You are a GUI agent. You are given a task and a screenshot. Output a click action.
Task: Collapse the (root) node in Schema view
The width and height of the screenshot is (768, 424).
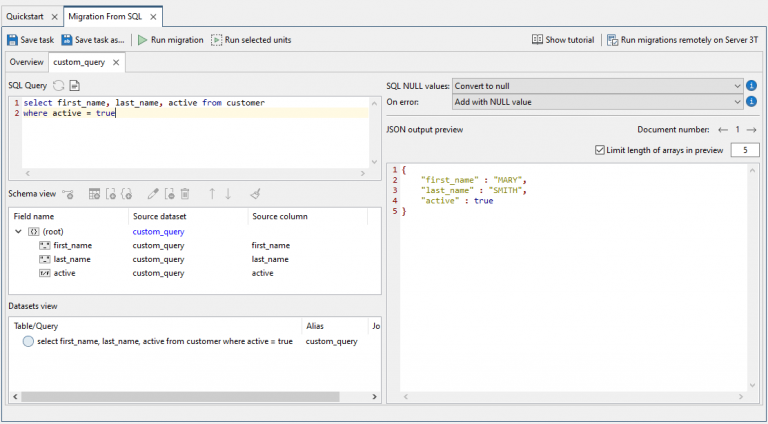coord(18,231)
